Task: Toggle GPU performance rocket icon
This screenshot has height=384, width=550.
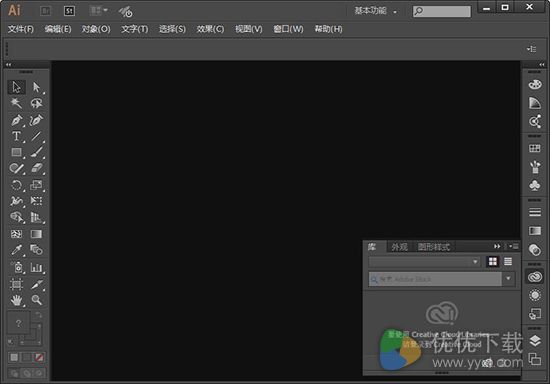Action: [x=126, y=12]
